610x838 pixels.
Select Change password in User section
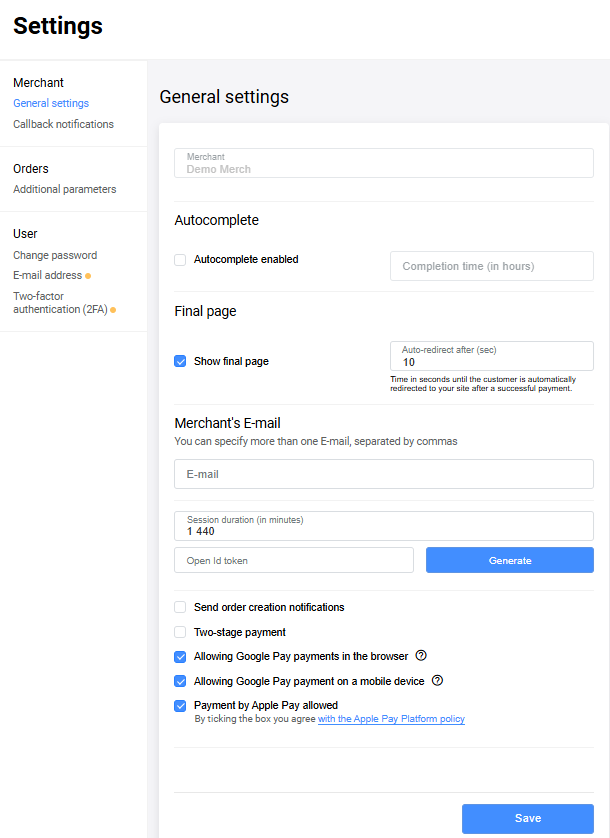55,255
